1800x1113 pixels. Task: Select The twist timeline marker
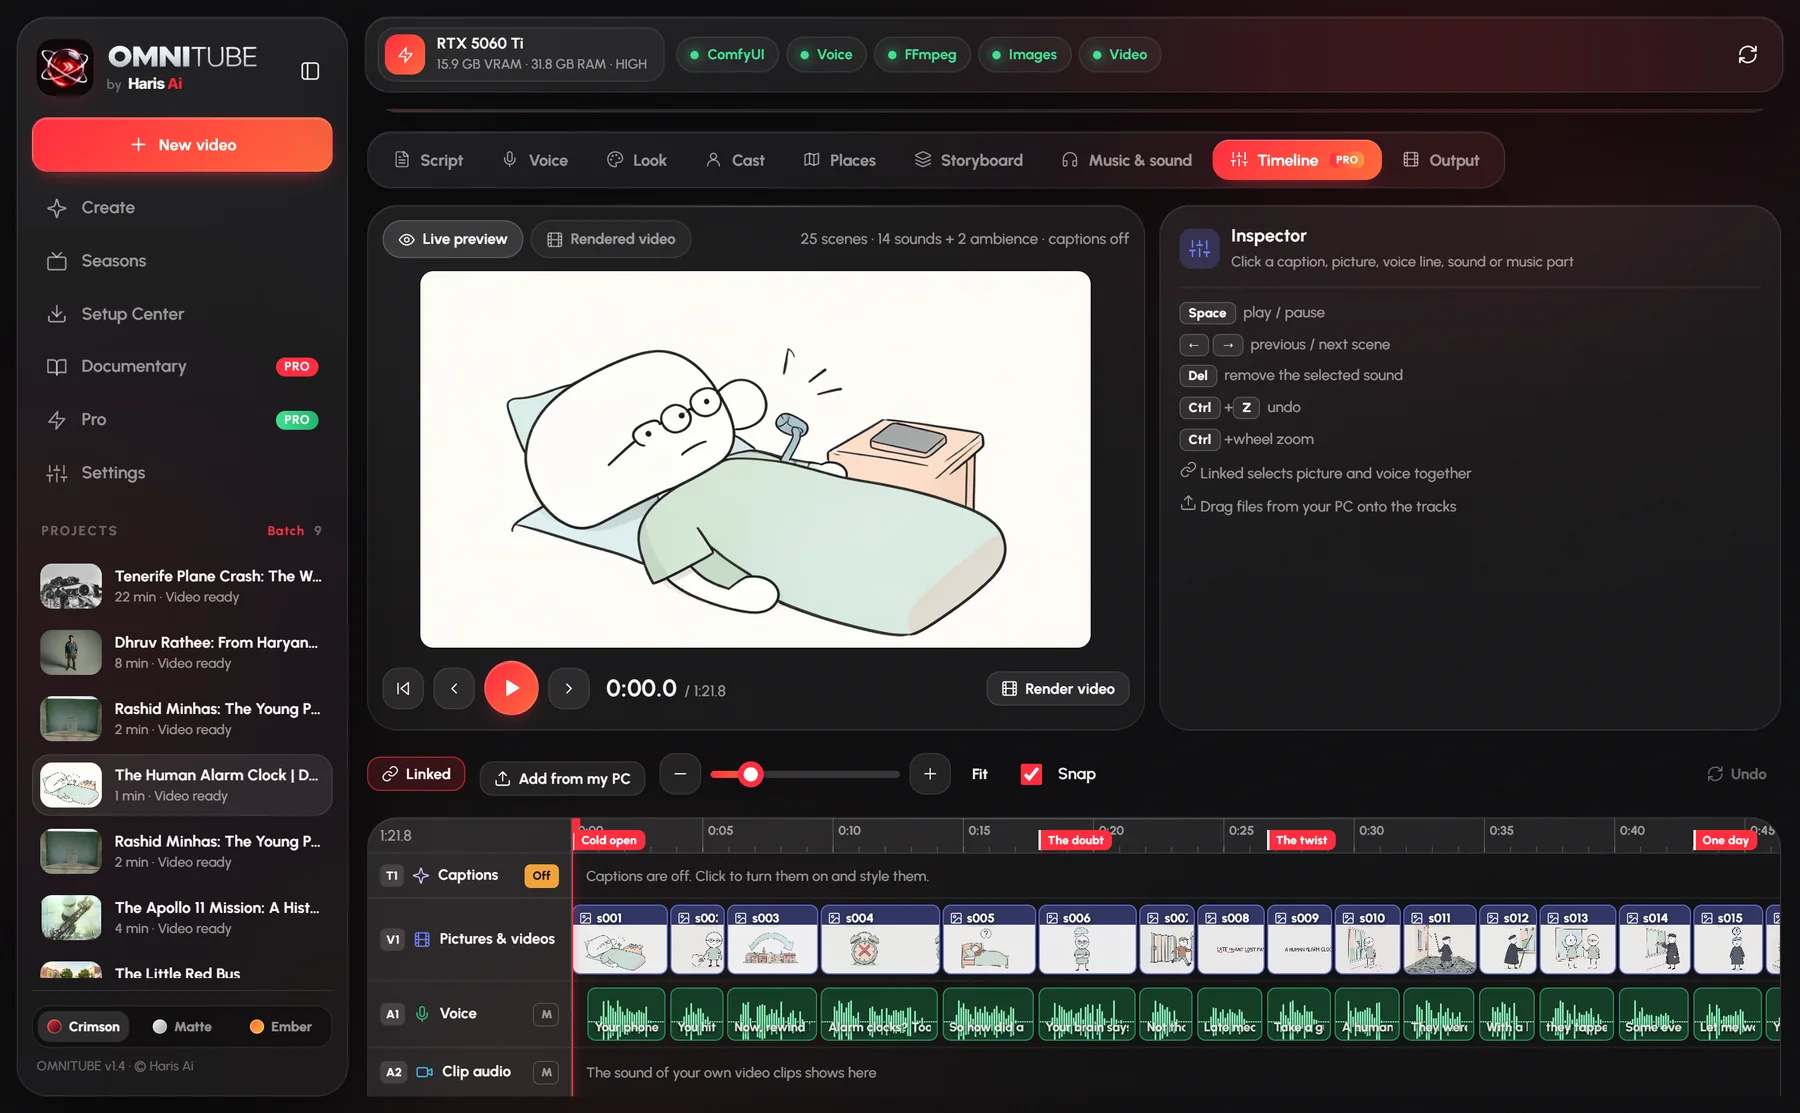(1301, 840)
